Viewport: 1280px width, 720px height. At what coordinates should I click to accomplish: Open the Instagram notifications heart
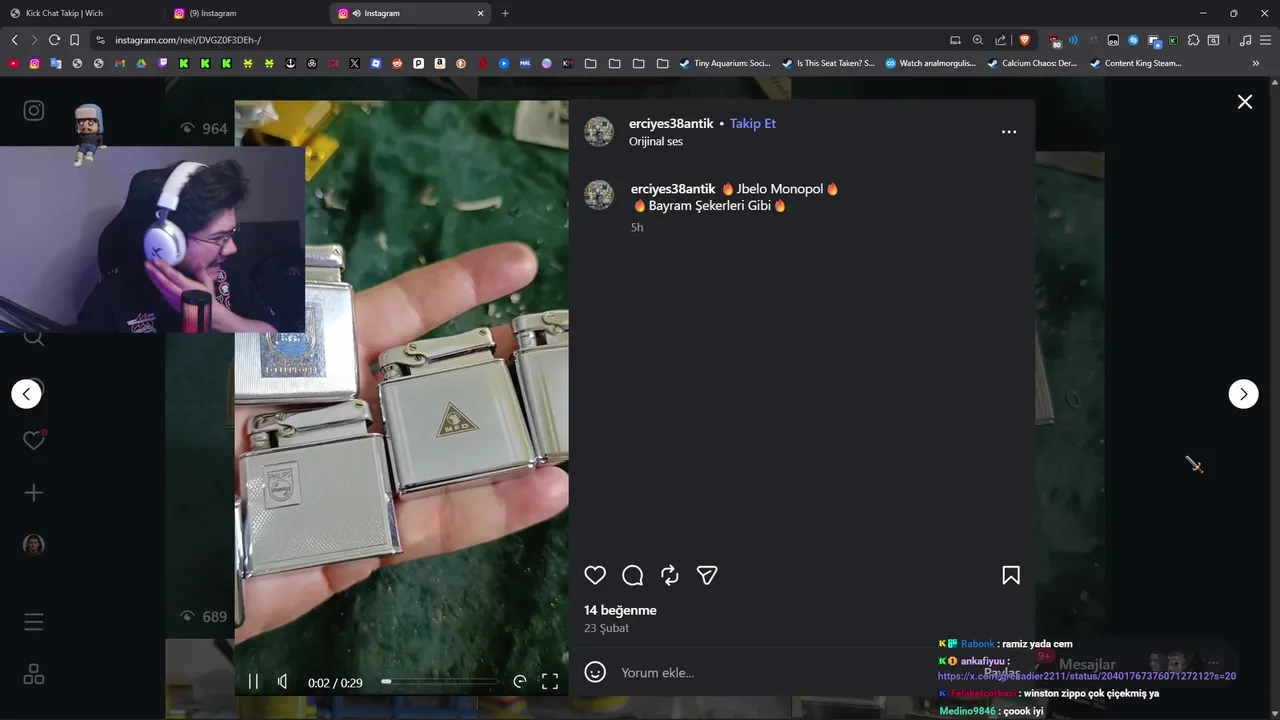34,440
